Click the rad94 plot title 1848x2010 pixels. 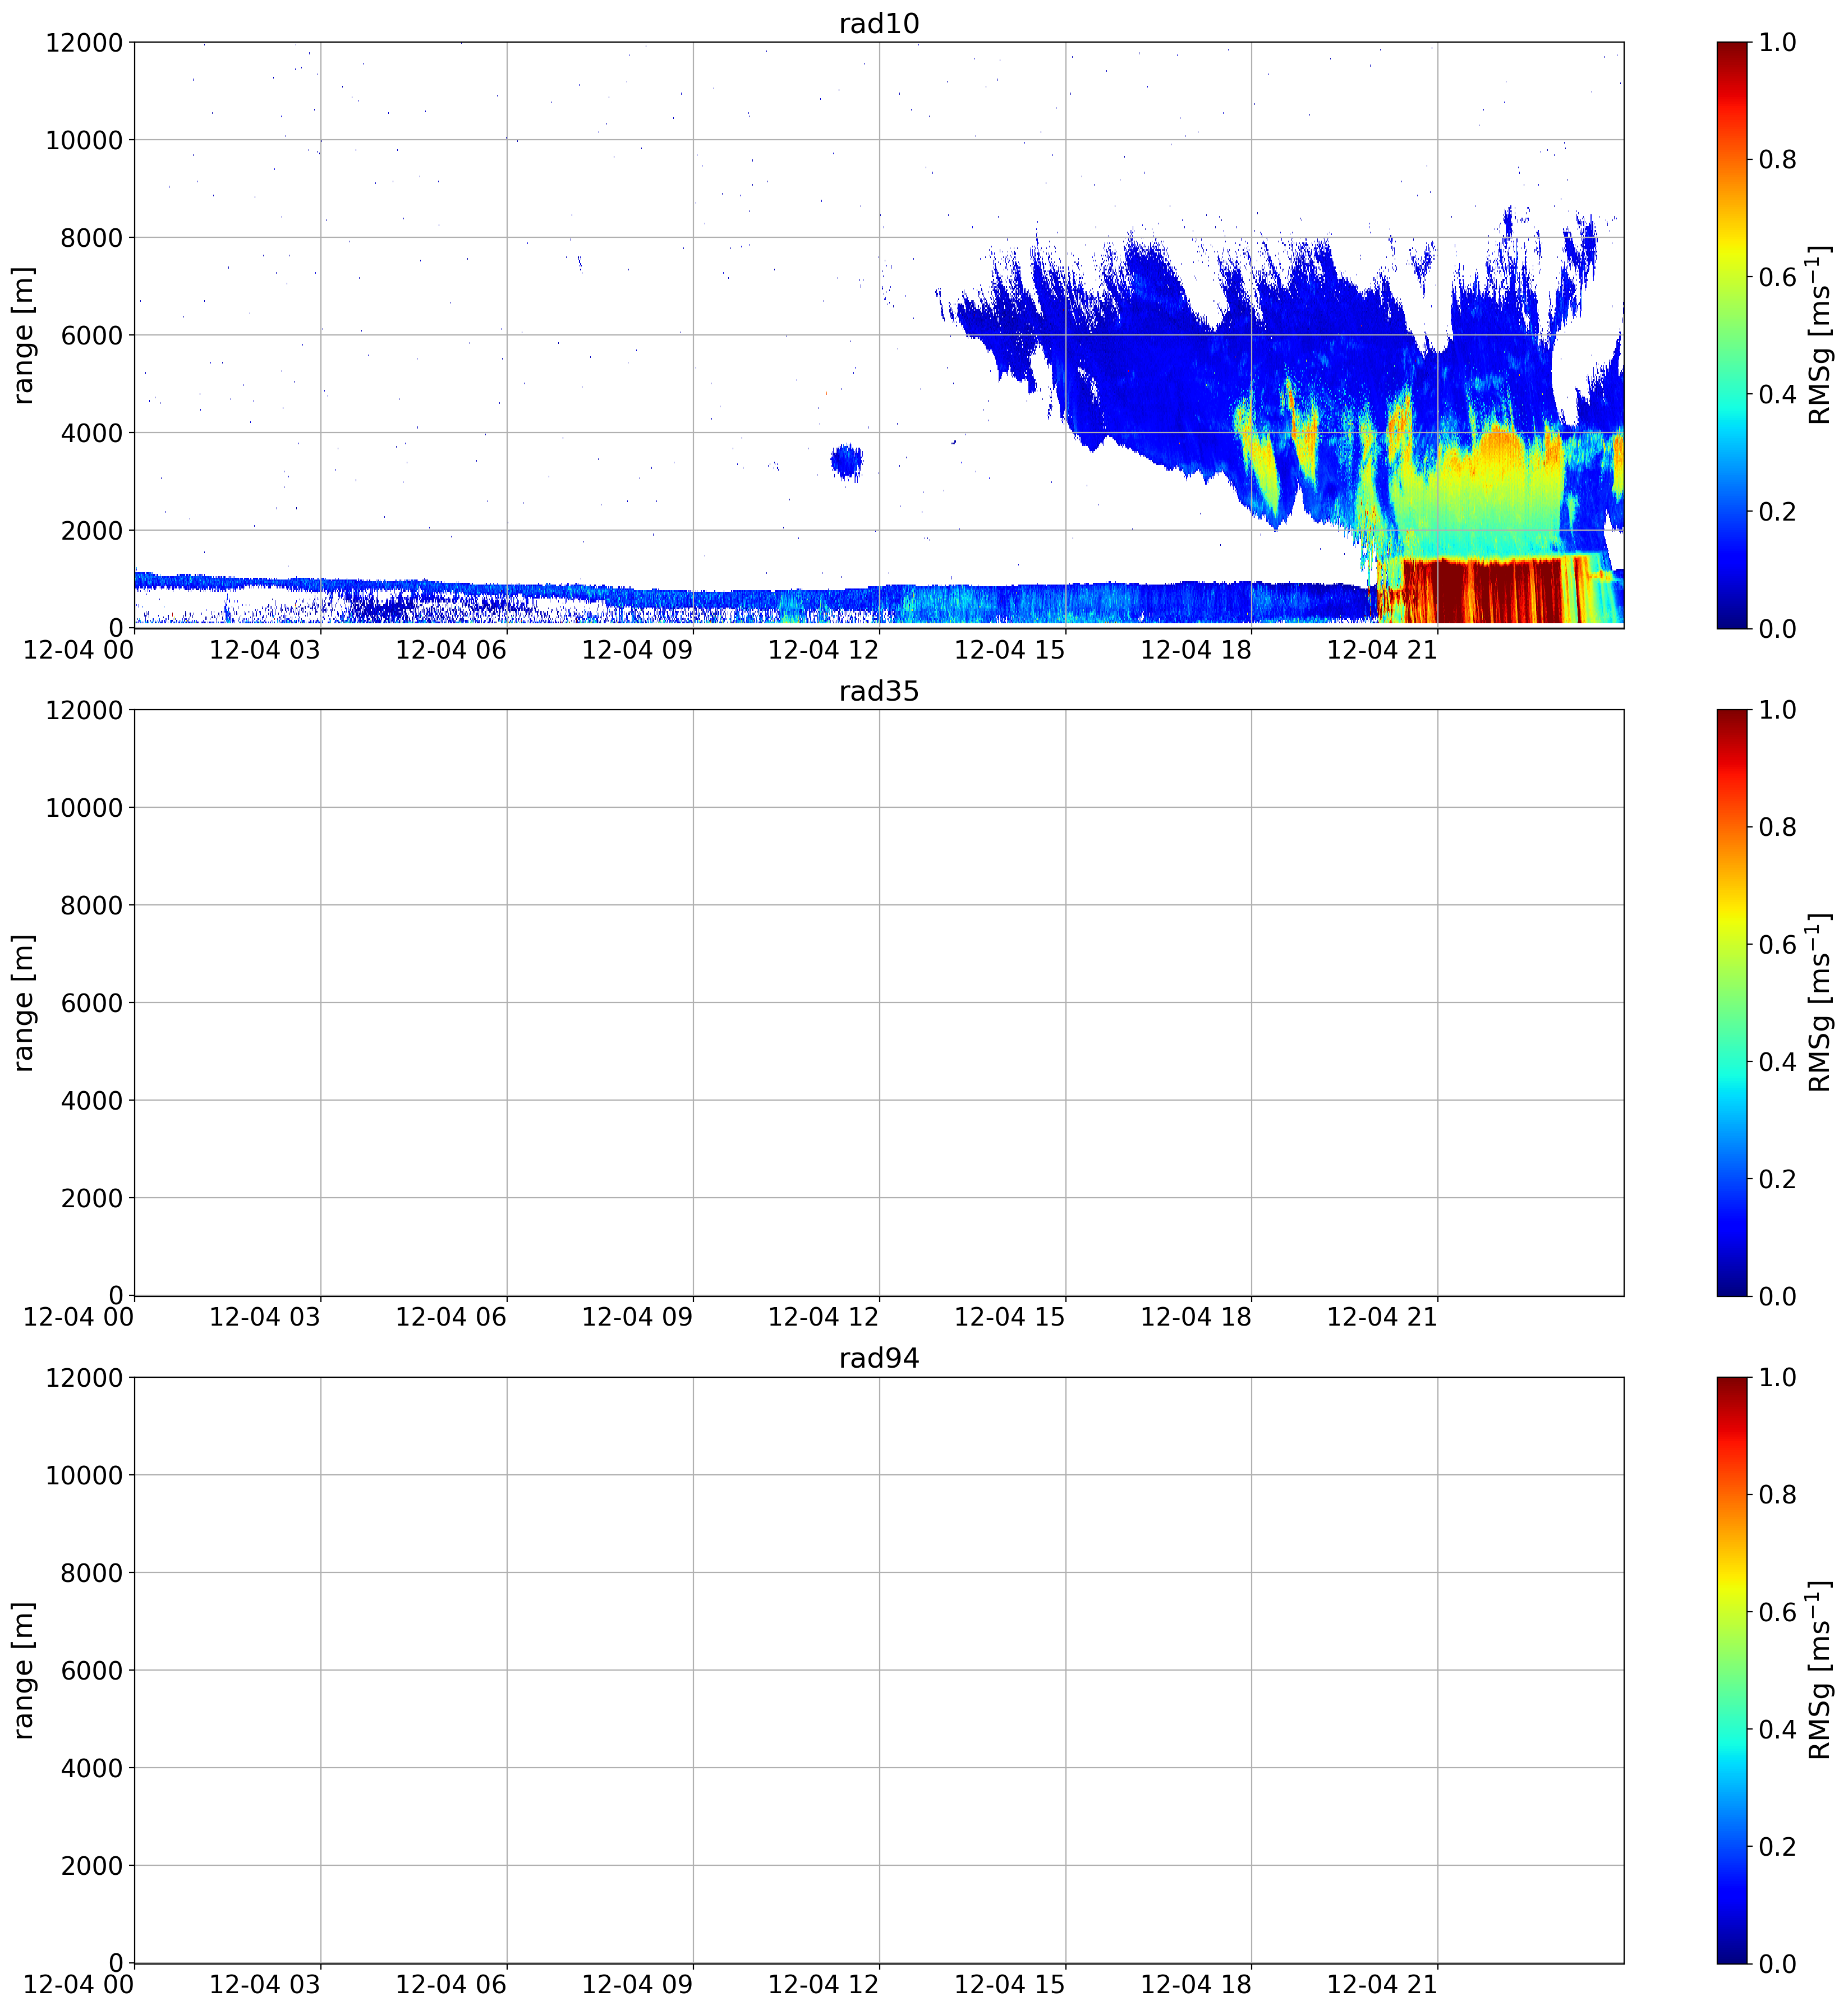(x=878, y=1358)
